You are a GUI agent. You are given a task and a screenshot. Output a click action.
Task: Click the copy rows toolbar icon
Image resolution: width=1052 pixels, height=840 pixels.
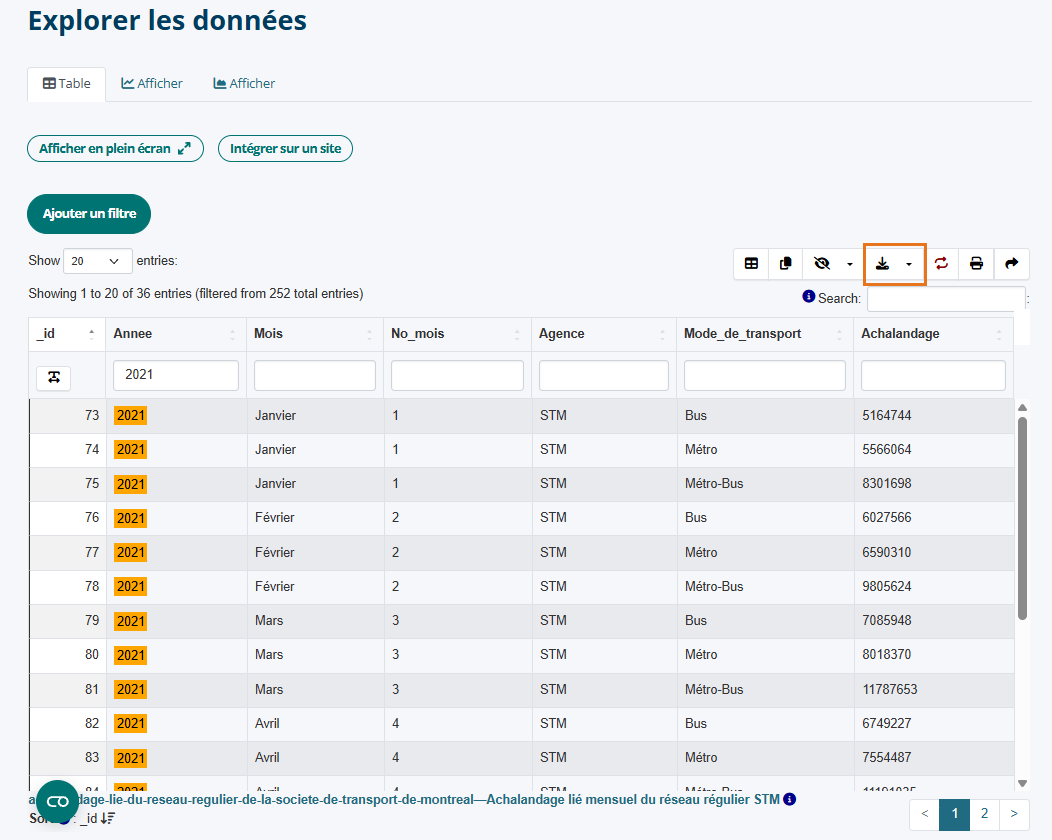coord(786,264)
